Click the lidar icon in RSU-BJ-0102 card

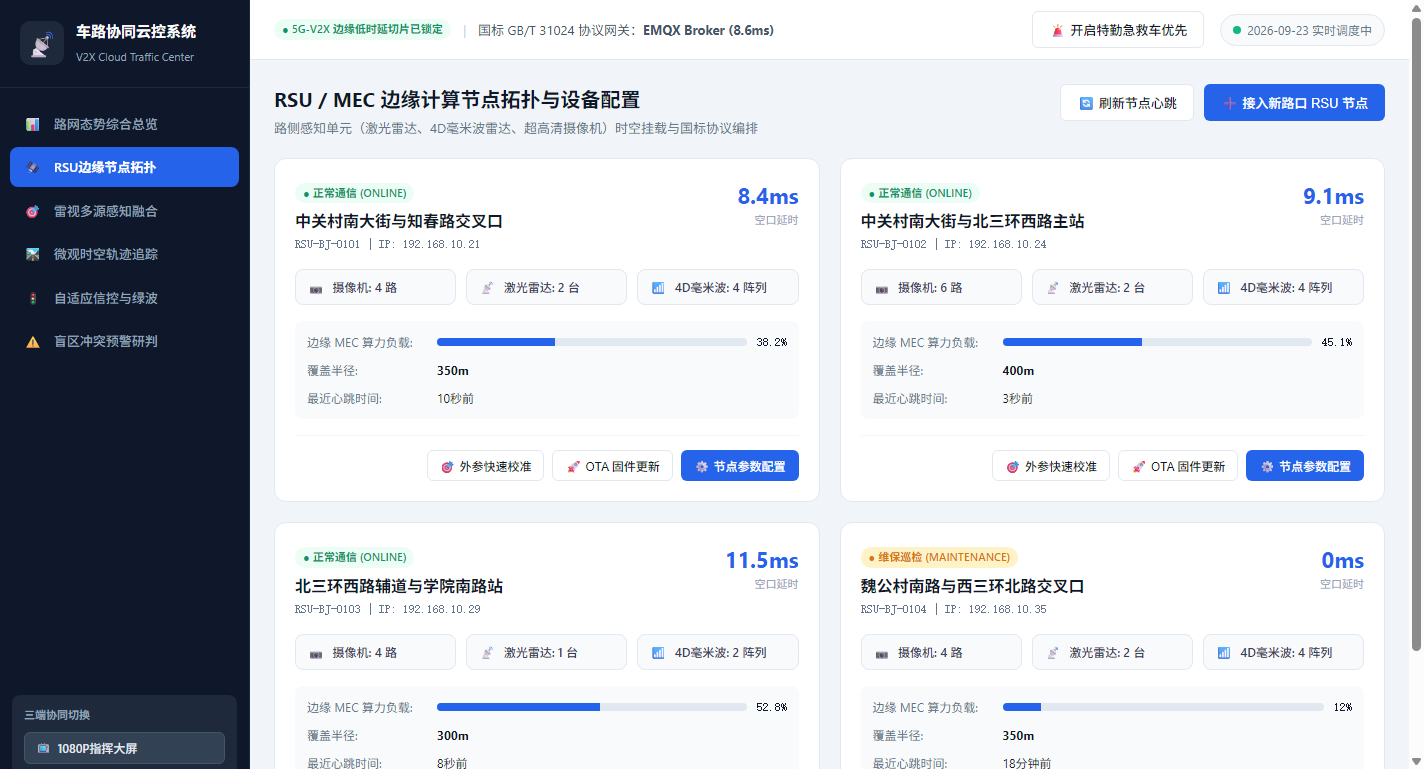click(x=1053, y=288)
